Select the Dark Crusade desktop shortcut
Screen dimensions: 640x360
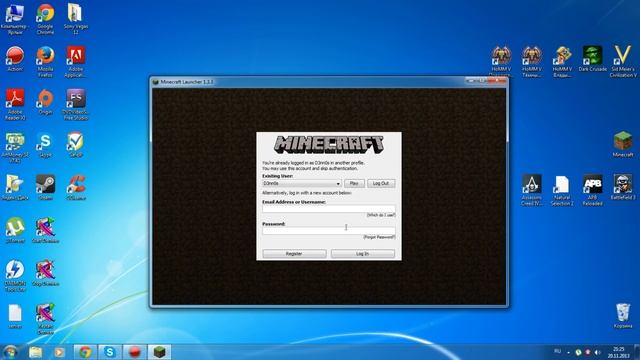click(593, 58)
